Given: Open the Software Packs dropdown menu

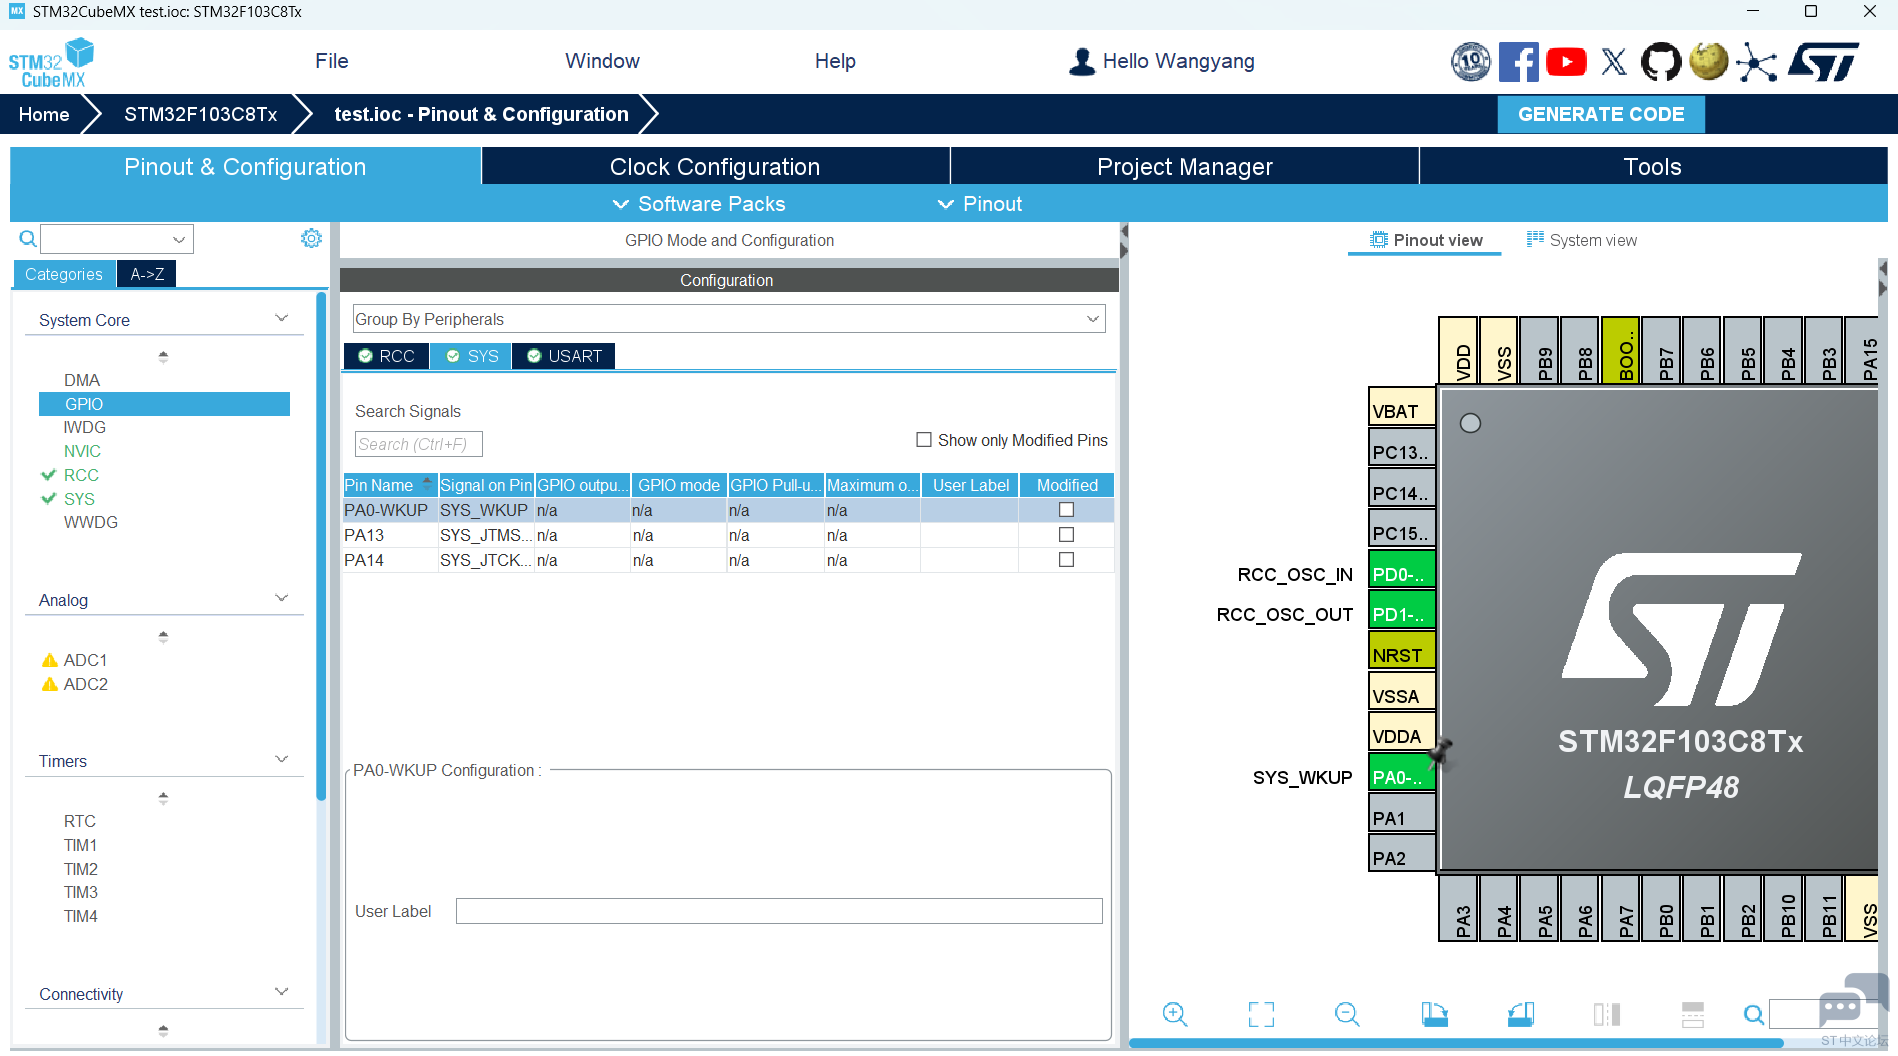Looking at the screenshot, I should (x=699, y=204).
